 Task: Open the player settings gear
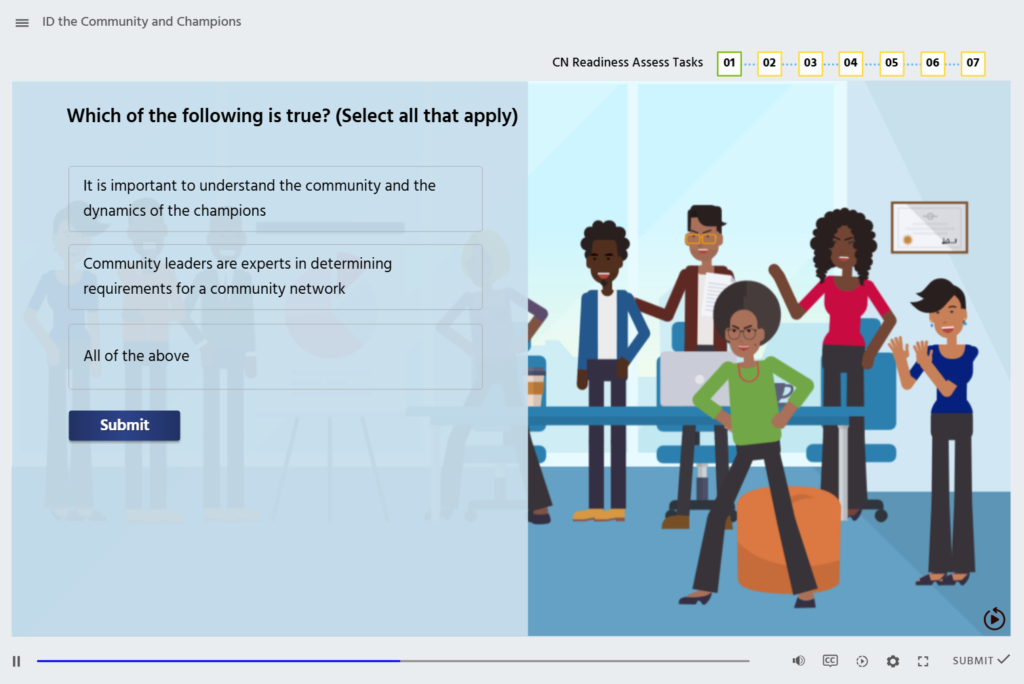tap(892, 660)
